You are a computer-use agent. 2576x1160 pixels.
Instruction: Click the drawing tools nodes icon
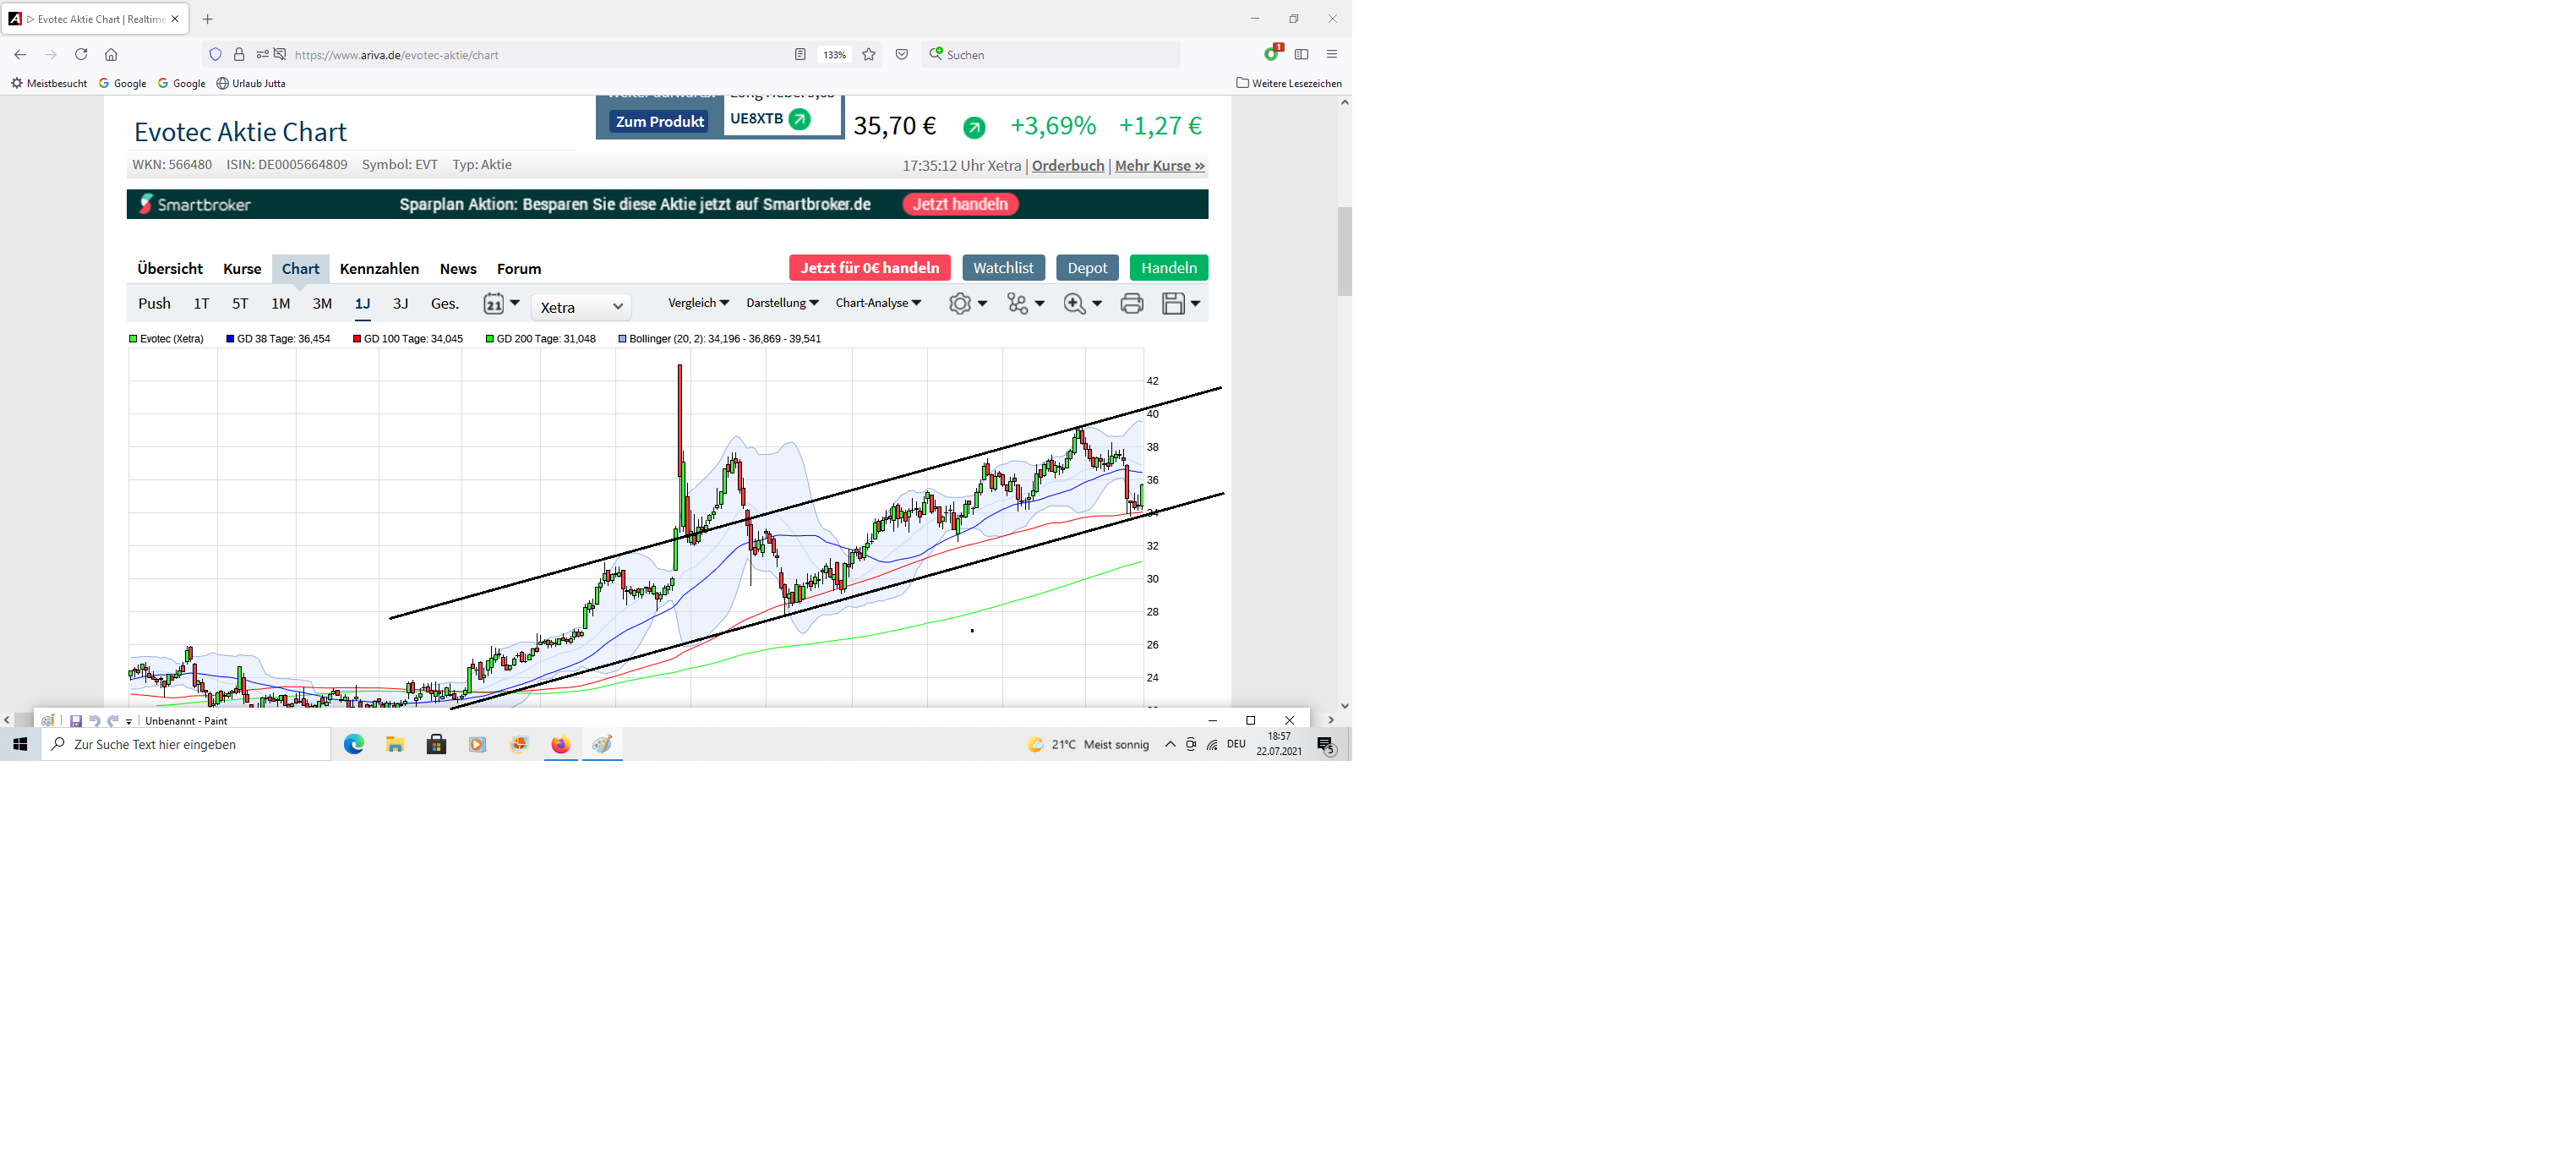click(1017, 304)
